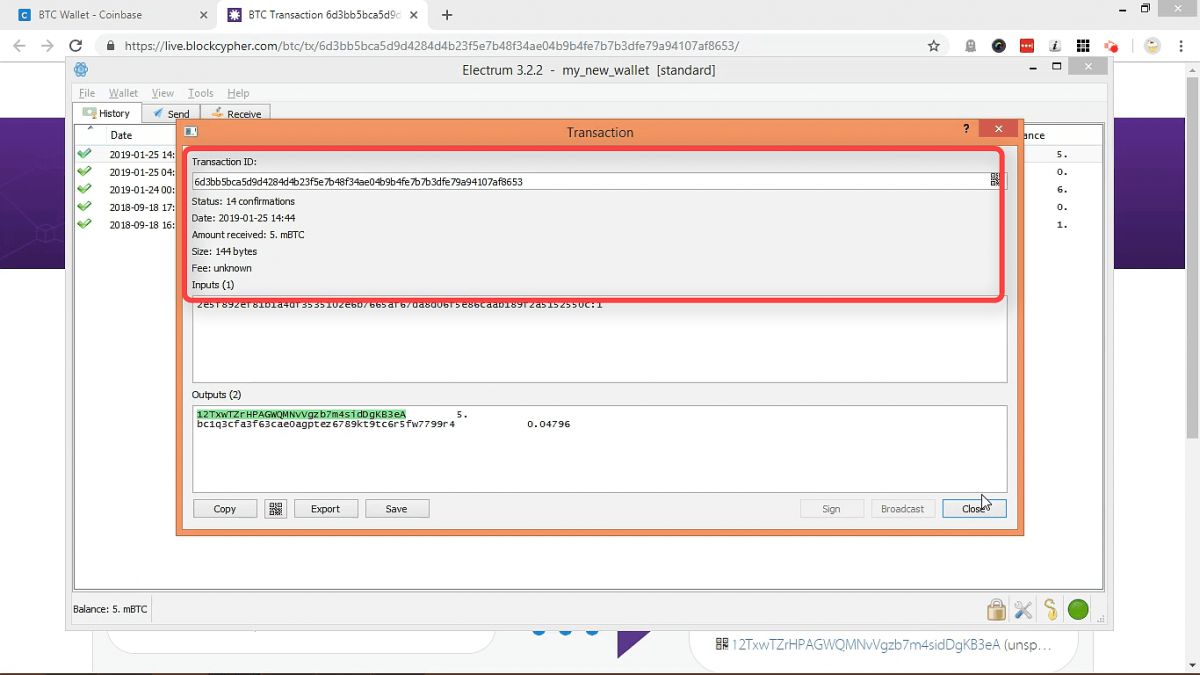Screen dimensions: 1200x675
Task: Open the Help menu in Electrum
Action: click(238, 93)
